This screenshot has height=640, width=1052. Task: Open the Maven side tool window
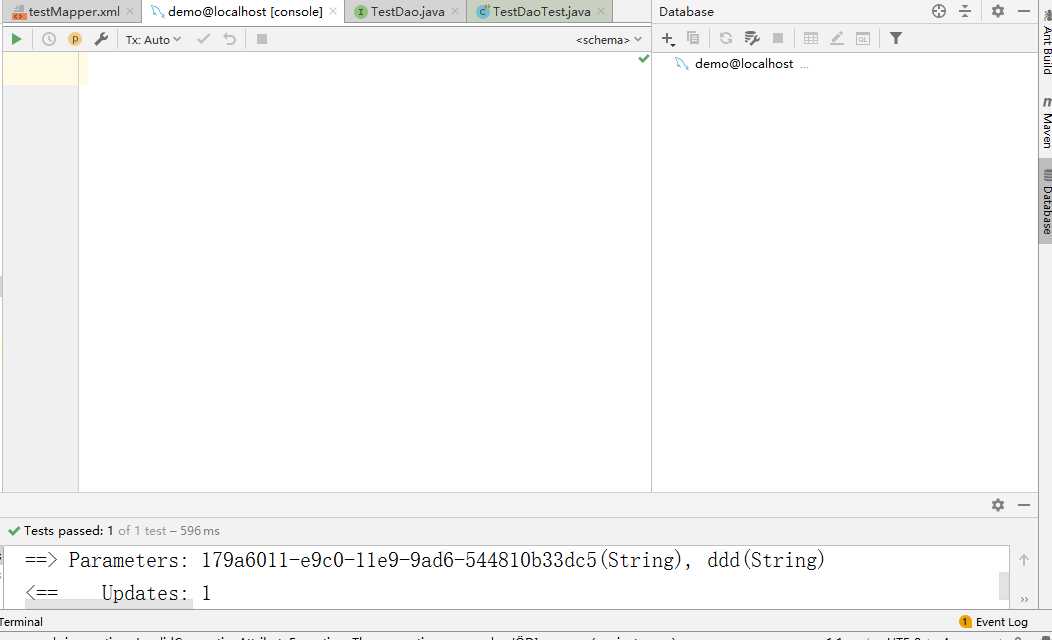(1046, 123)
